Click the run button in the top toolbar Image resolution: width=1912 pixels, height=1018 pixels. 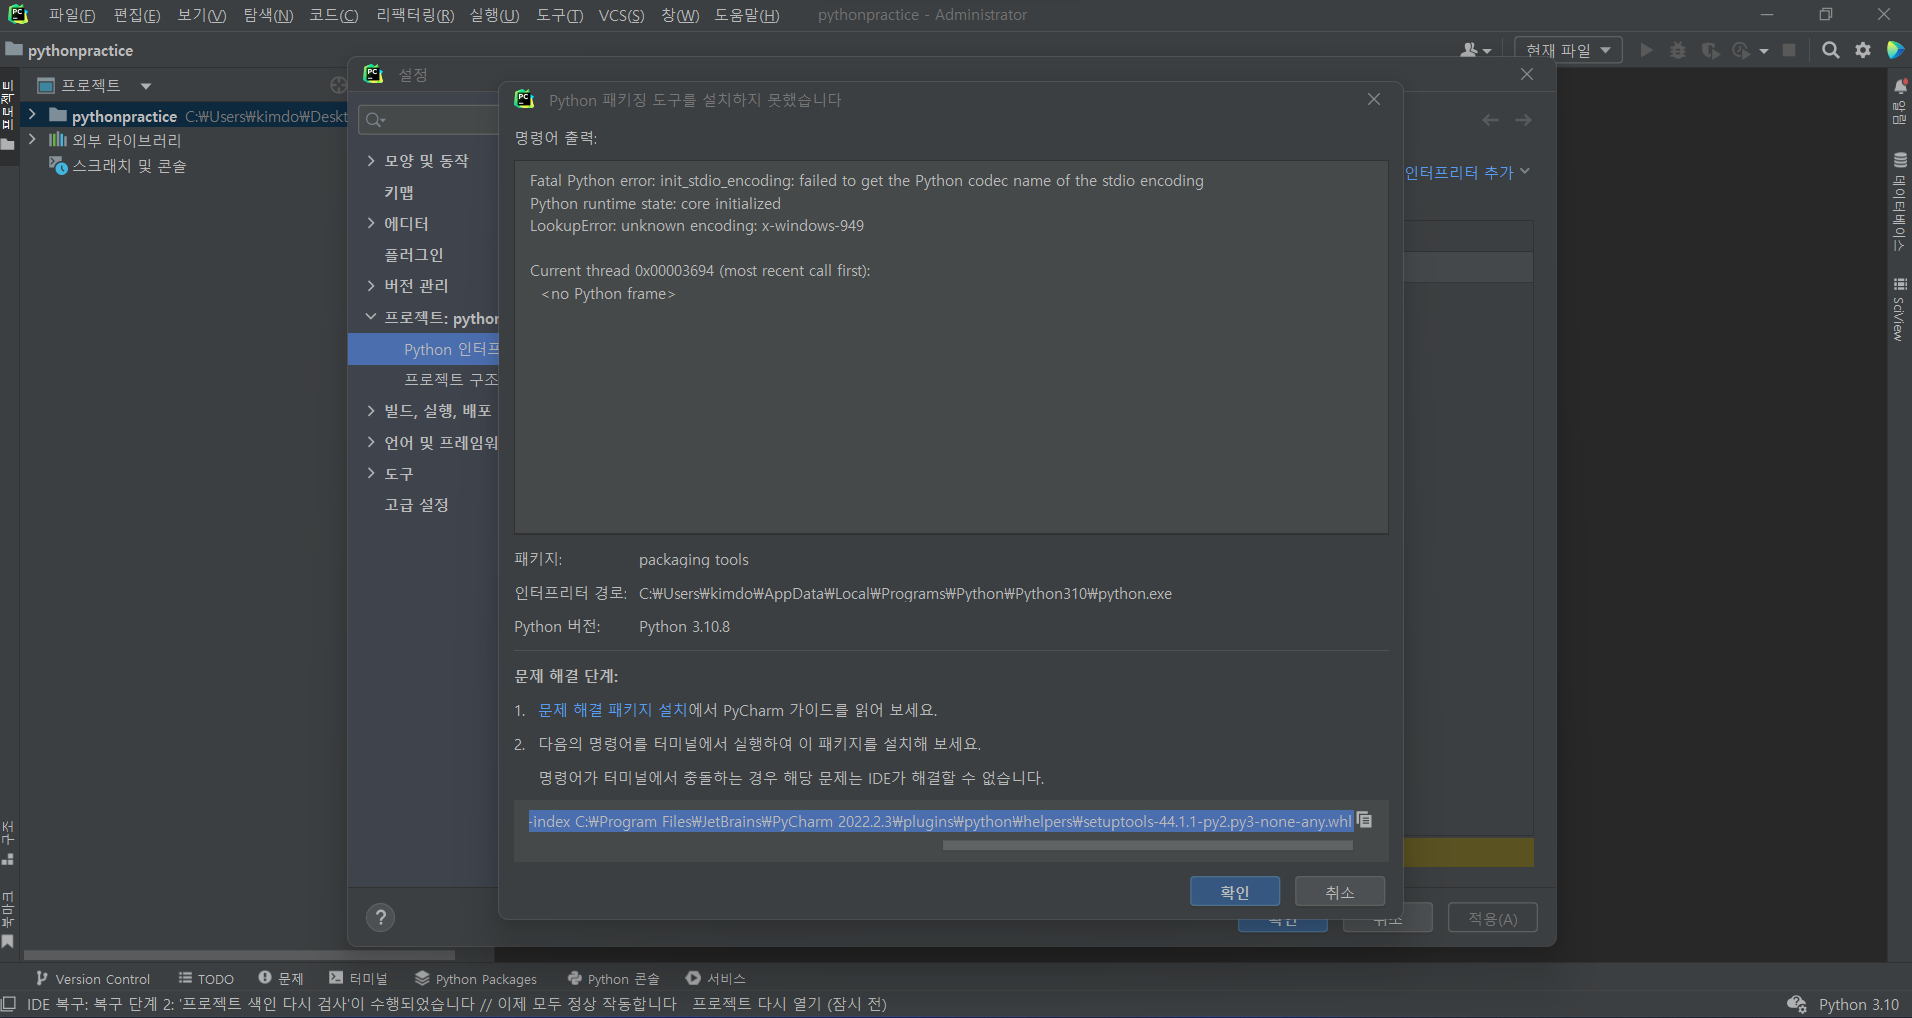[1646, 50]
